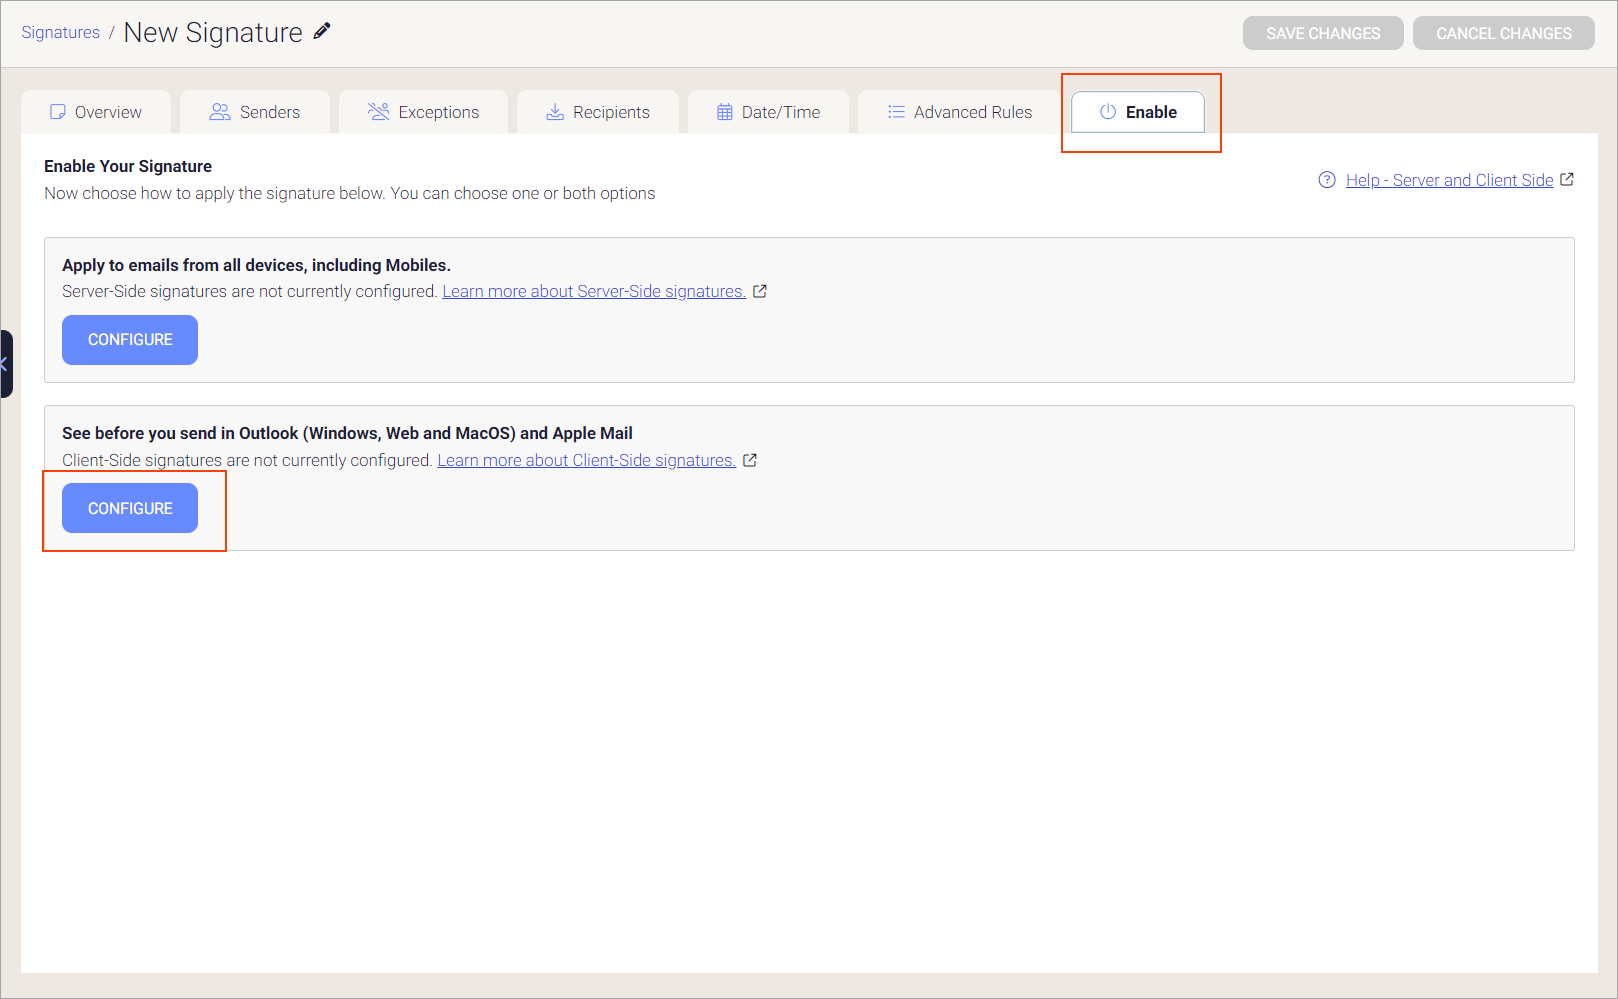Click the Enable power icon
The height and width of the screenshot is (999, 1618).
tap(1108, 111)
